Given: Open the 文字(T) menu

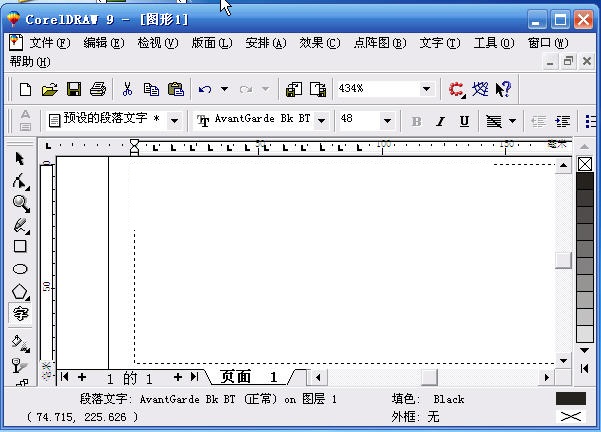Looking at the screenshot, I should (x=440, y=43).
